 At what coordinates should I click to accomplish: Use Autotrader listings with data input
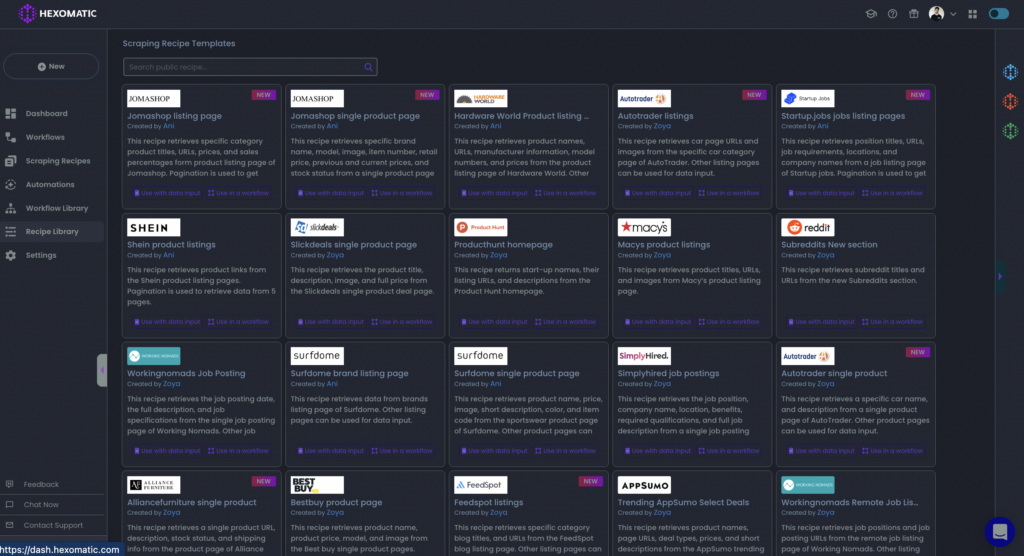click(x=658, y=193)
